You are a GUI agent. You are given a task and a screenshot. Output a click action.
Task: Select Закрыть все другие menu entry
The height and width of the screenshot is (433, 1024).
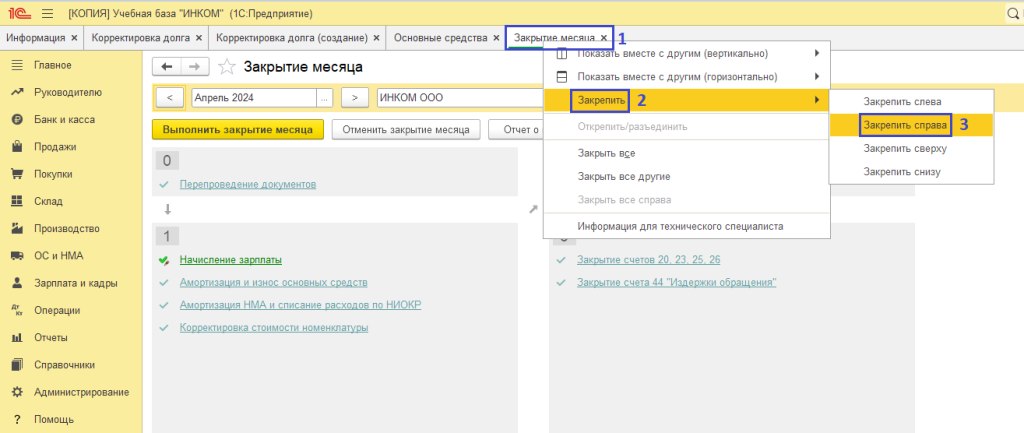(623, 176)
